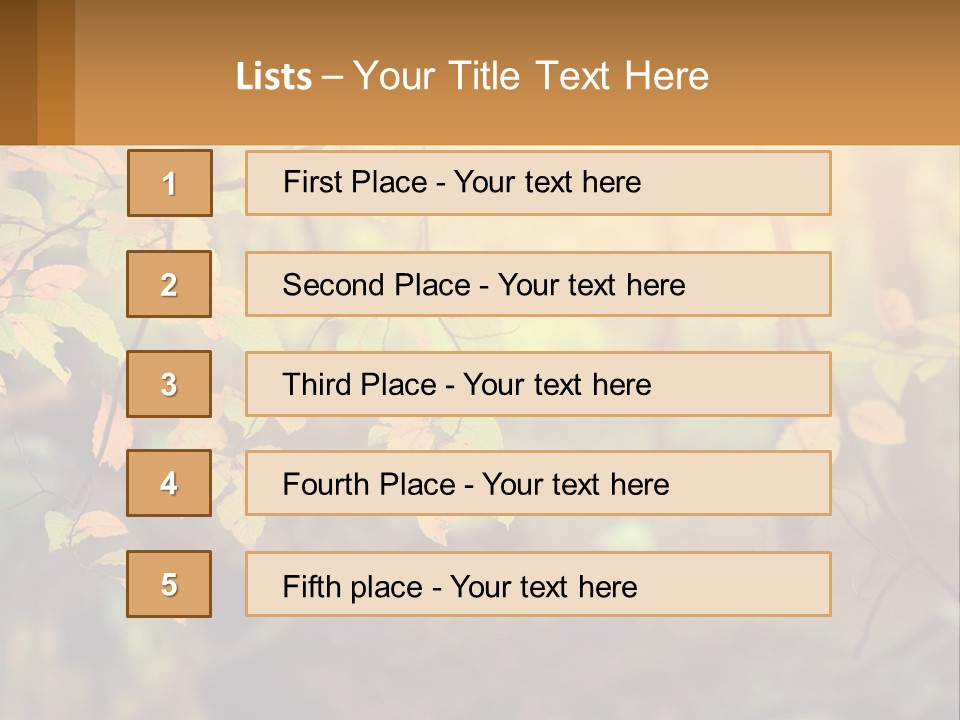This screenshot has width=960, height=720.
Task: Select 'Second Place - Your text here' box
Action: coord(538,284)
